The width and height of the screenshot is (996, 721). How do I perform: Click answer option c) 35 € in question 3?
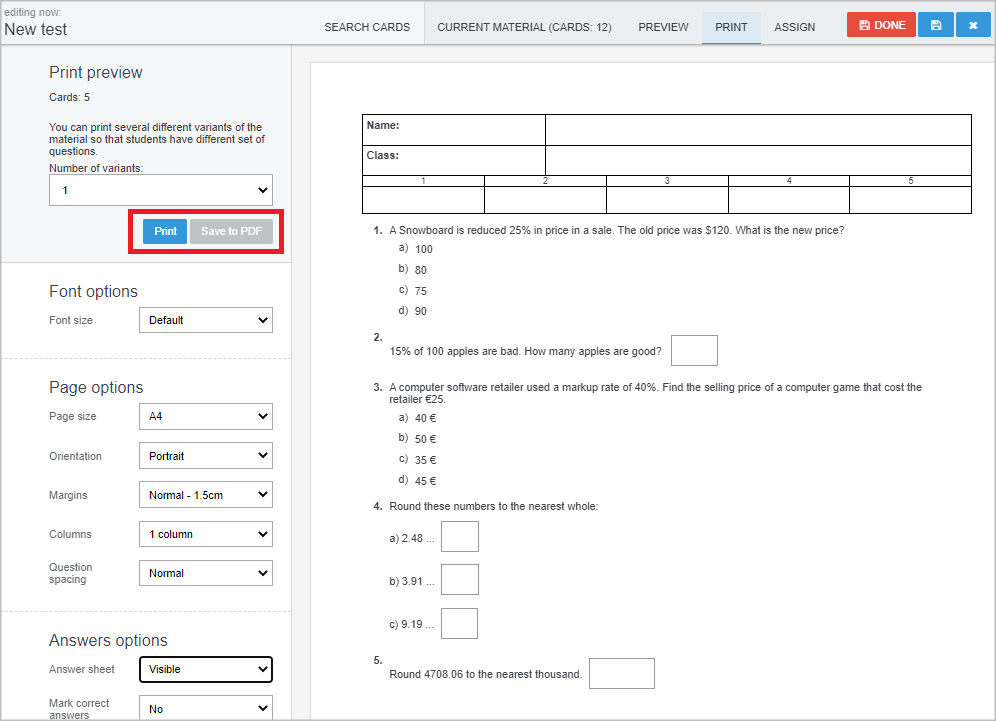tap(418, 460)
